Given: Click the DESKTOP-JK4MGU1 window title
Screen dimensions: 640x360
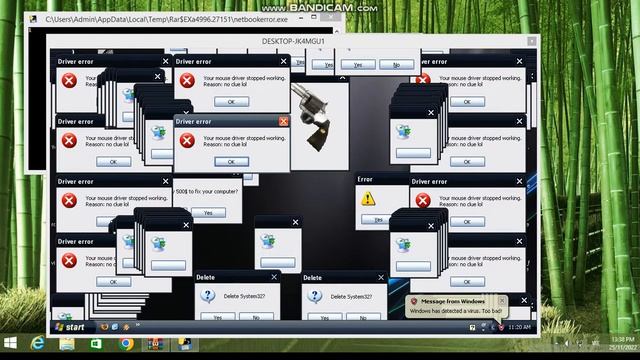Looking at the screenshot, I should coord(293,41).
